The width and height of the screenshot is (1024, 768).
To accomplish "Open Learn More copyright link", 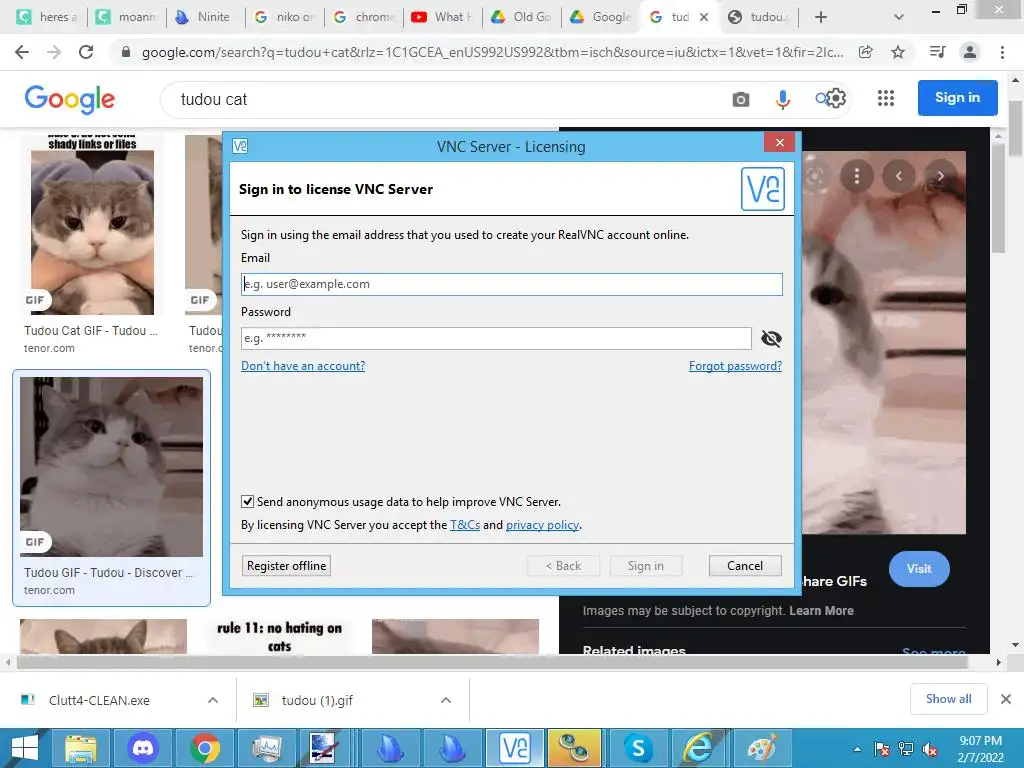I will pos(821,611).
